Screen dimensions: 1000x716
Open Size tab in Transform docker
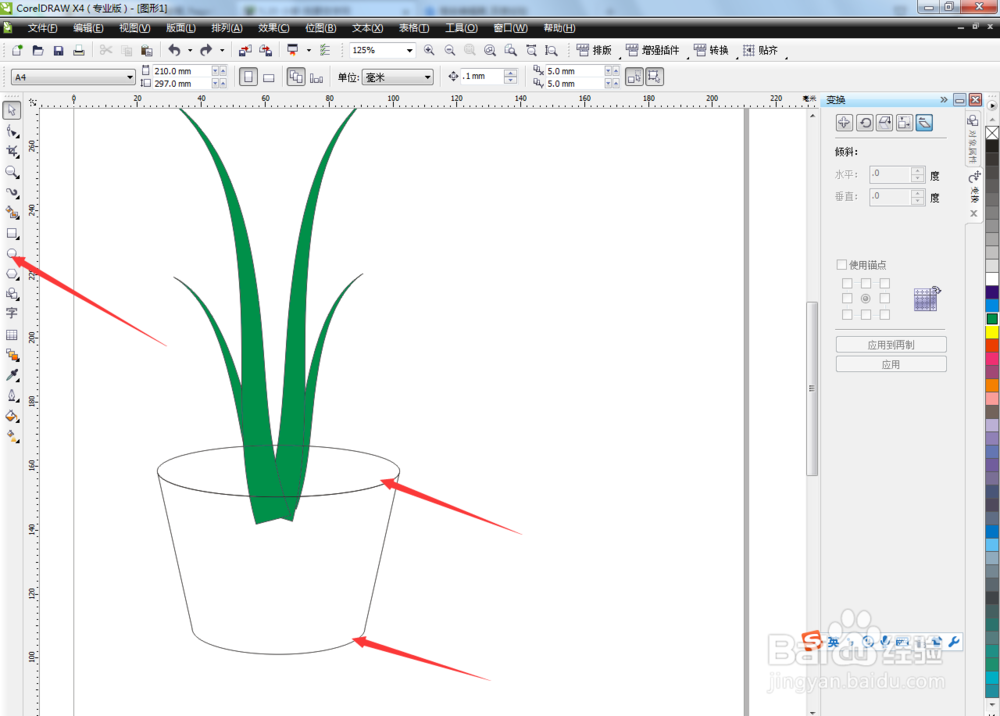tap(904, 123)
